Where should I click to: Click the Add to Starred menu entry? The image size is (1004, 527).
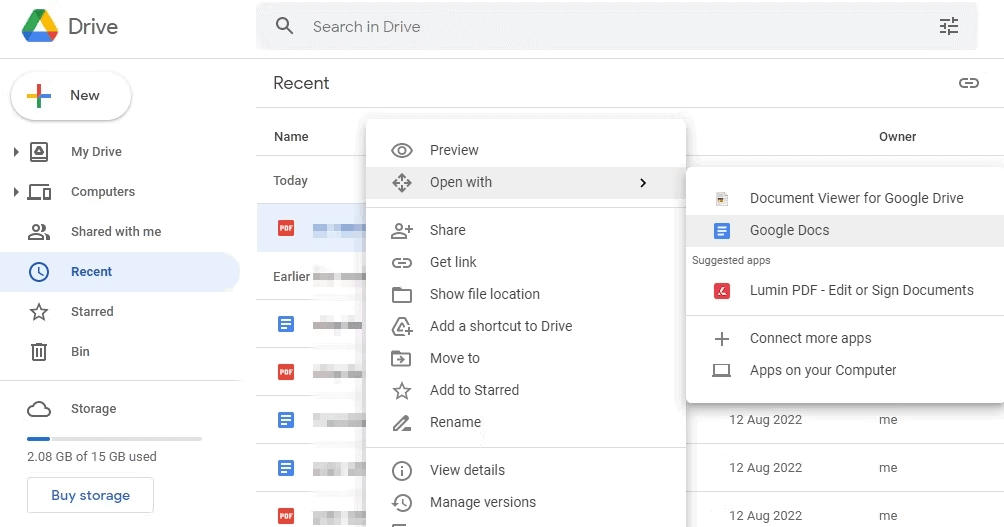point(474,390)
